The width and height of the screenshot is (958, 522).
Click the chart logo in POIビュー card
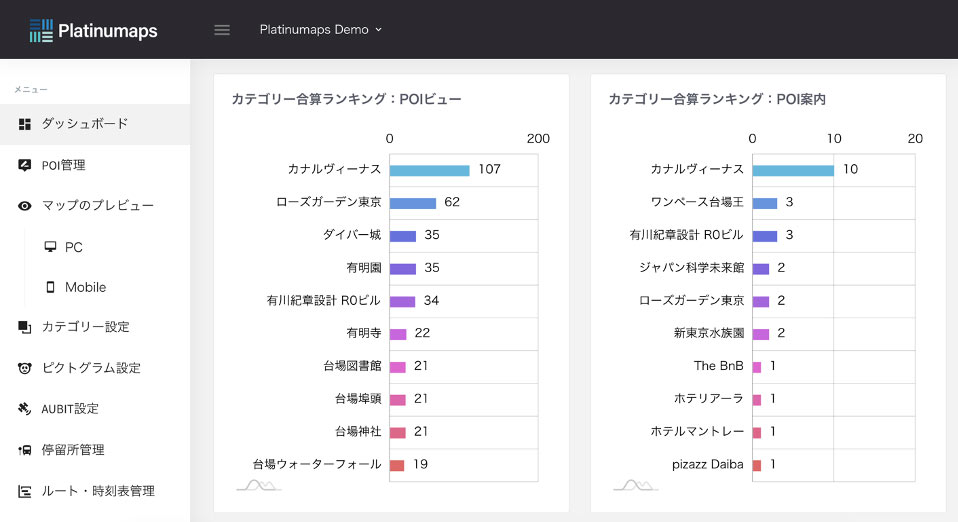(x=258, y=485)
